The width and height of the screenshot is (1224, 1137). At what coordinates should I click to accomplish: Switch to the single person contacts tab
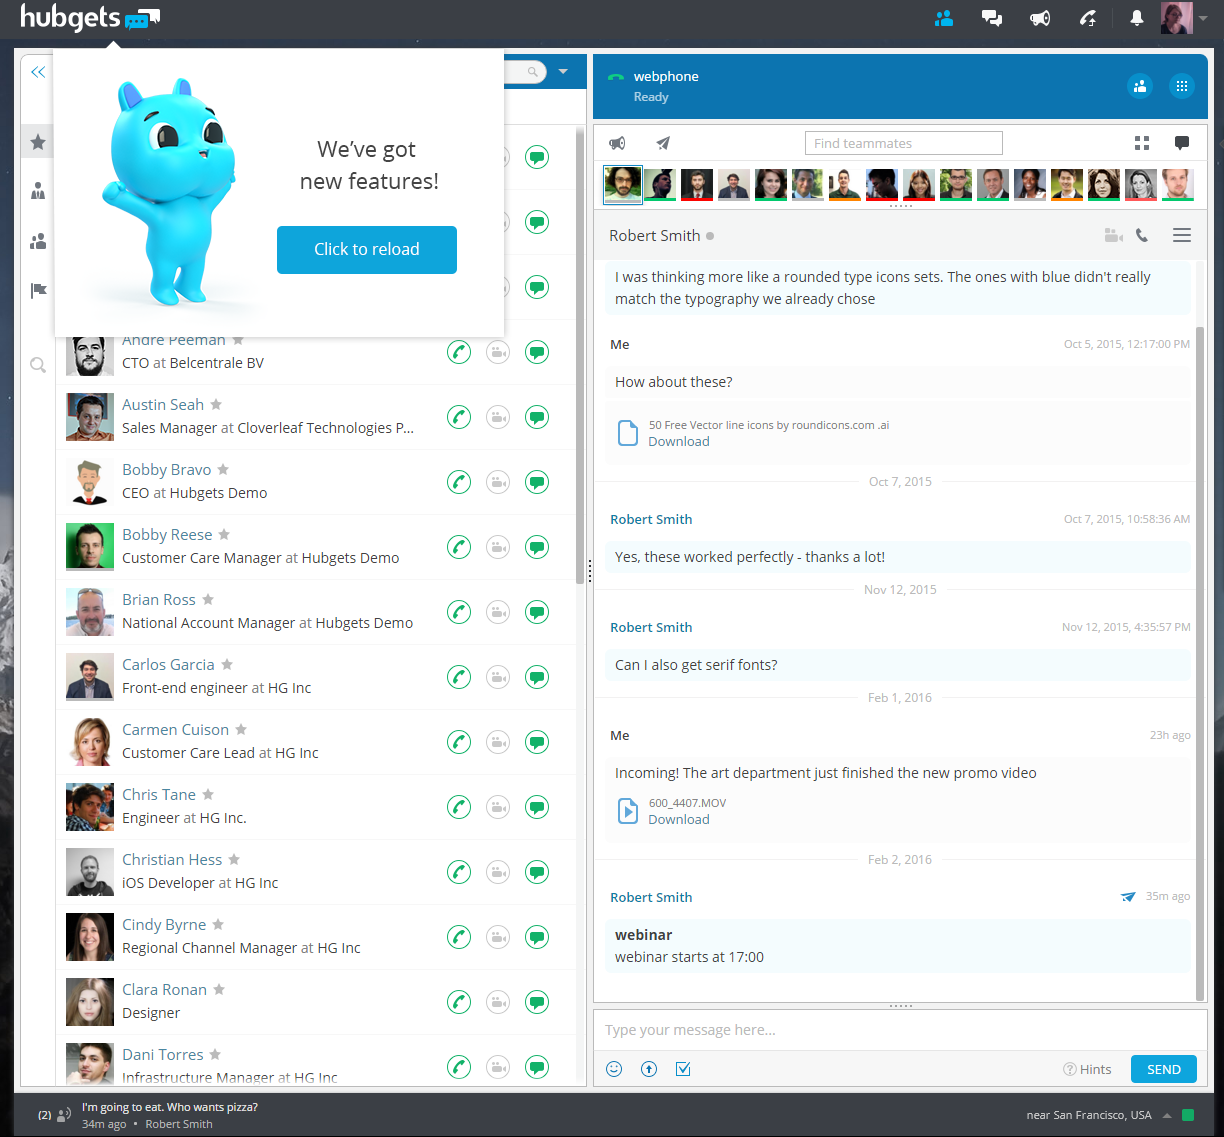(38, 191)
